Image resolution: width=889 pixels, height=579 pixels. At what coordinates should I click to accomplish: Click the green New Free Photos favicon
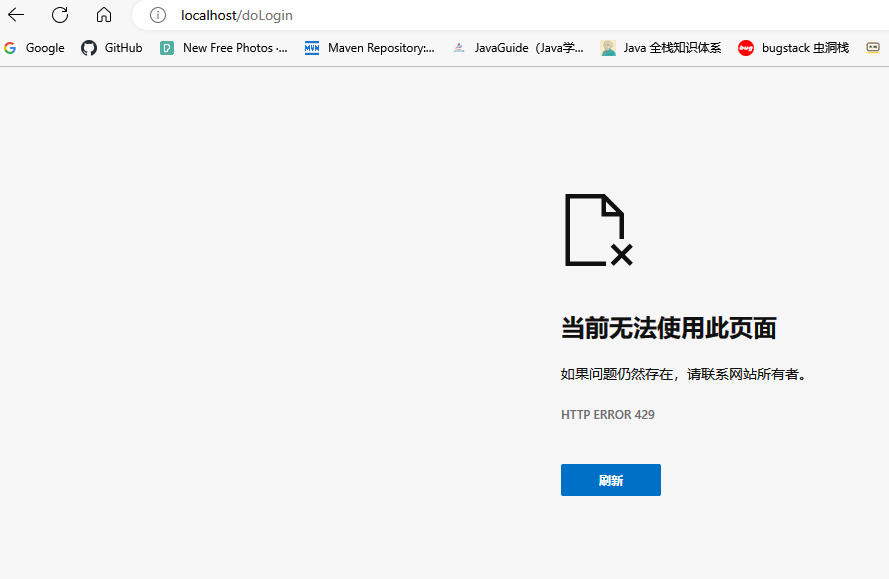tap(167, 48)
